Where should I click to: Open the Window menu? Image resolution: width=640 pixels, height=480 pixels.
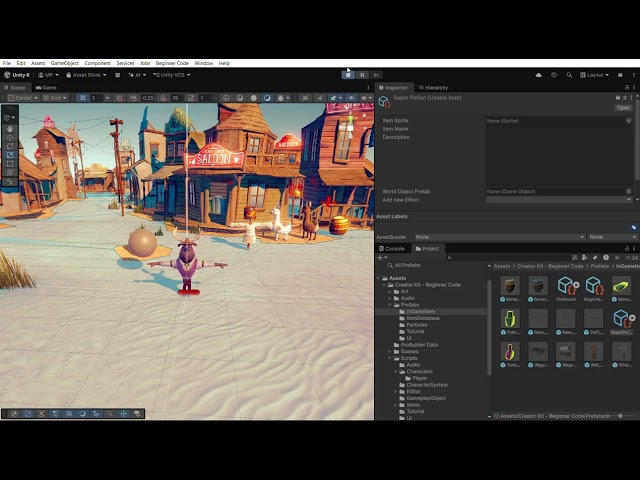point(204,63)
